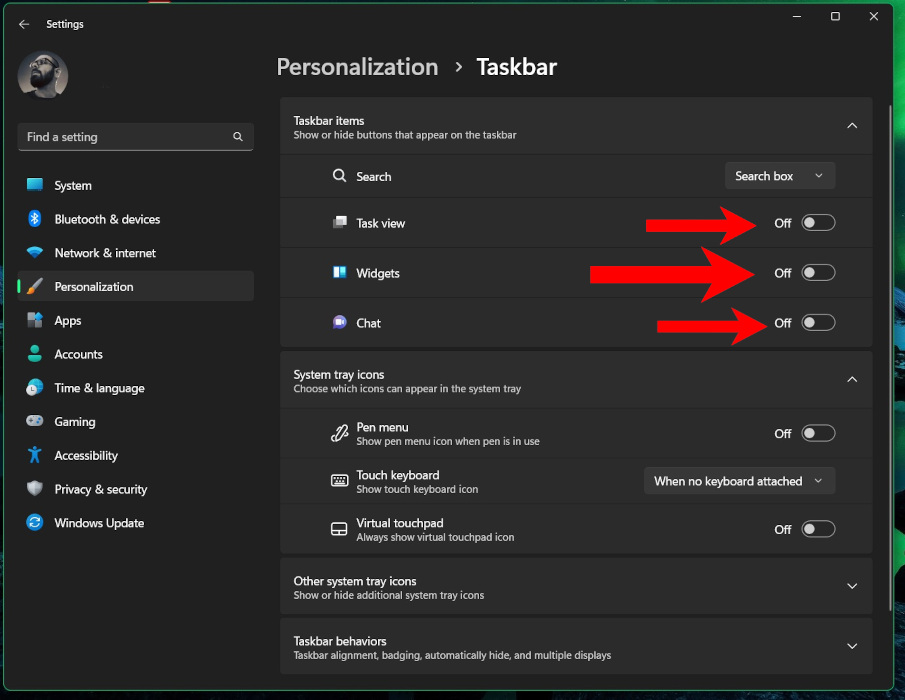The height and width of the screenshot is (700, 905).
Task: Click the Widgets icon in Taskbar items
Action: tap(339, 273)
